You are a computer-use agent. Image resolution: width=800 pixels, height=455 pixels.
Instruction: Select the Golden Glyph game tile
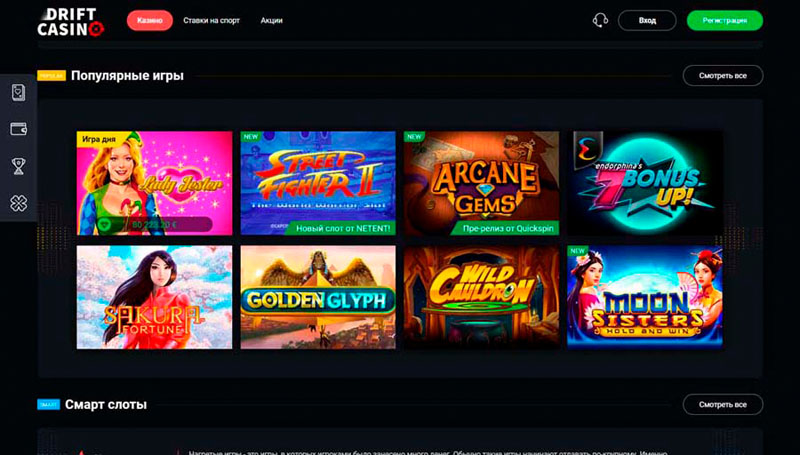pyautogui.click(x=318, y=297)
